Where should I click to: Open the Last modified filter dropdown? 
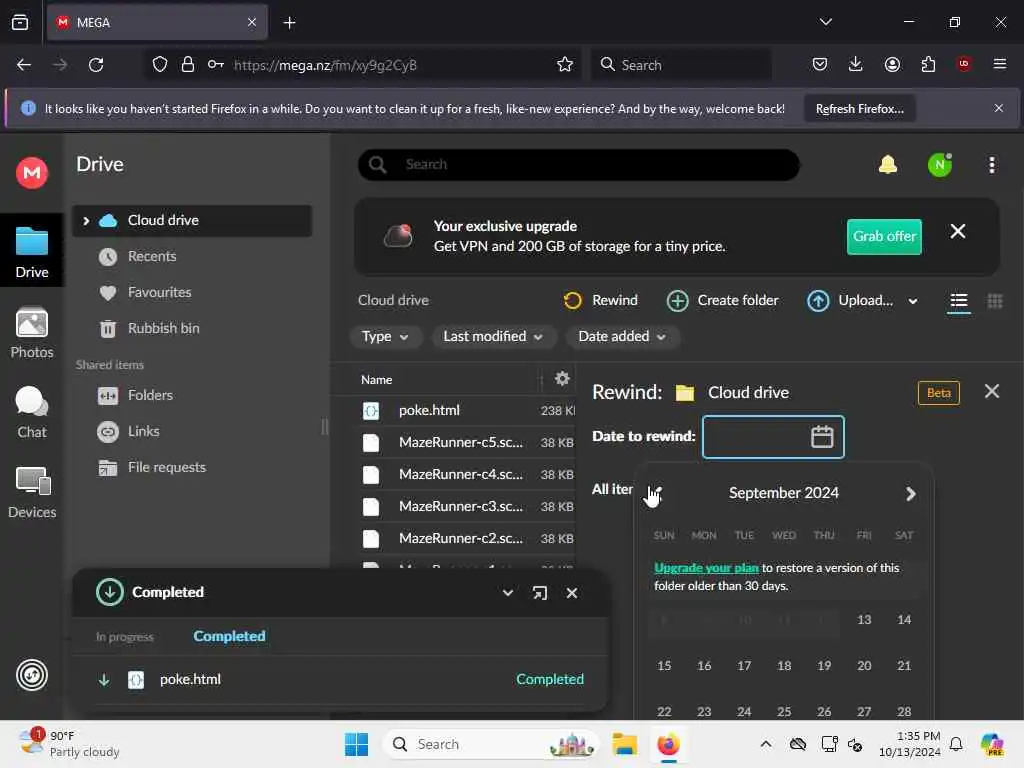pos(493,336)
